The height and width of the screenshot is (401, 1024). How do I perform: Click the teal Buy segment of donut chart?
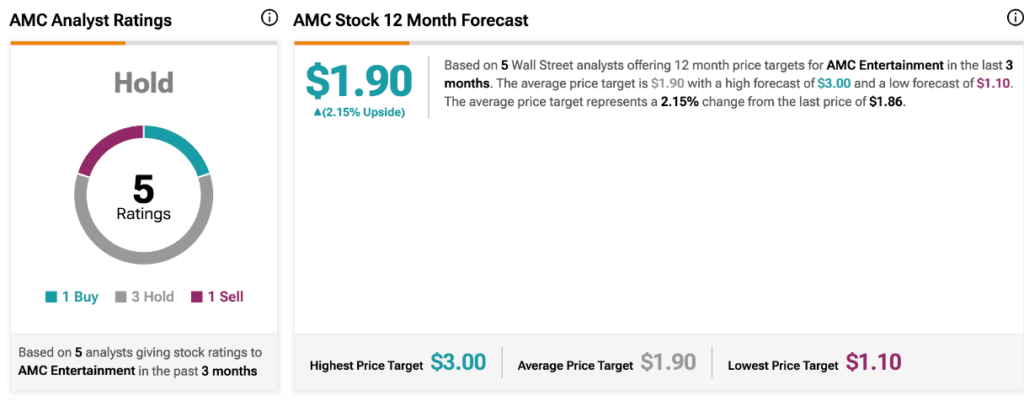[x=183, y=144]
